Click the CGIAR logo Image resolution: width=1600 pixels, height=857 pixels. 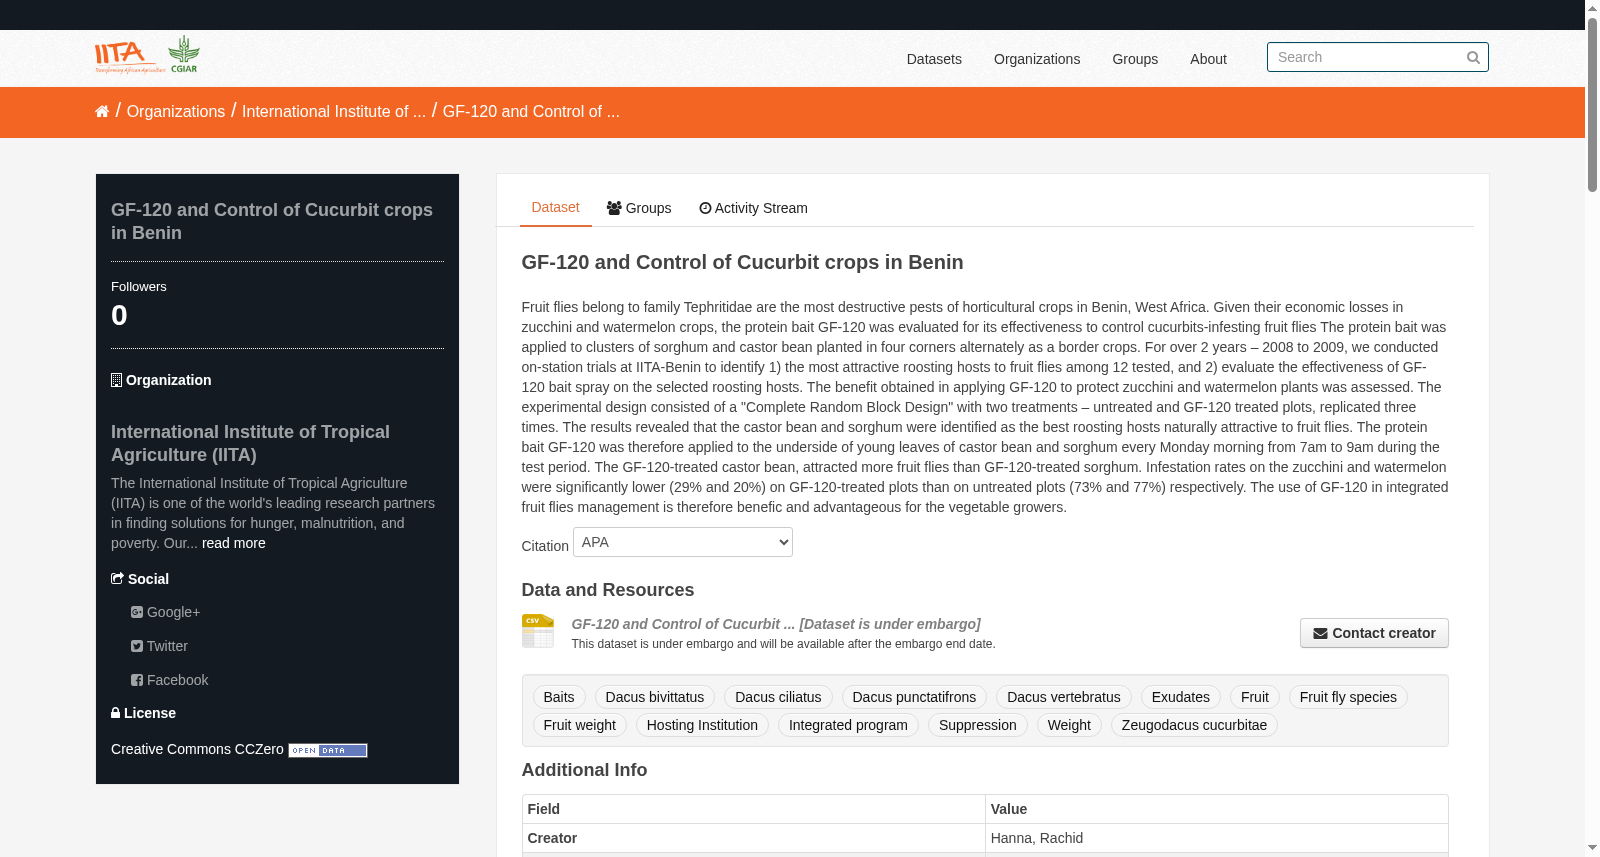coord(184,55)
